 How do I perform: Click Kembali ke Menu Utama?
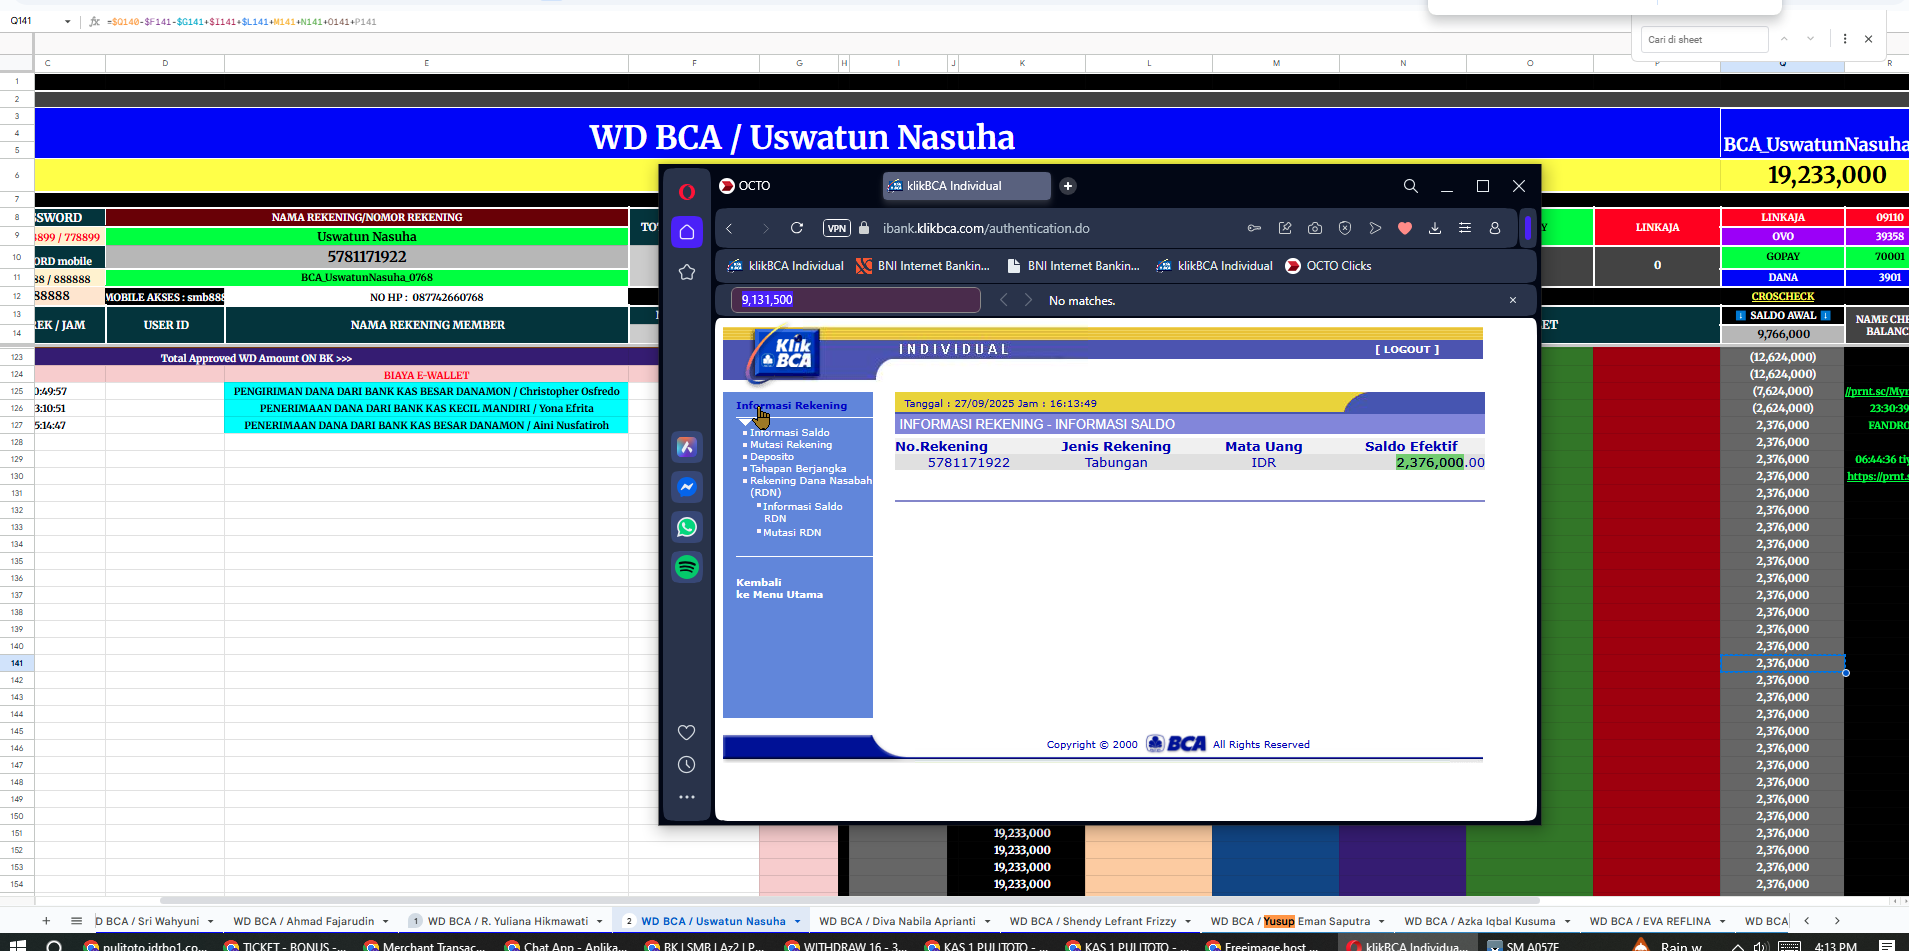[779, 589]
